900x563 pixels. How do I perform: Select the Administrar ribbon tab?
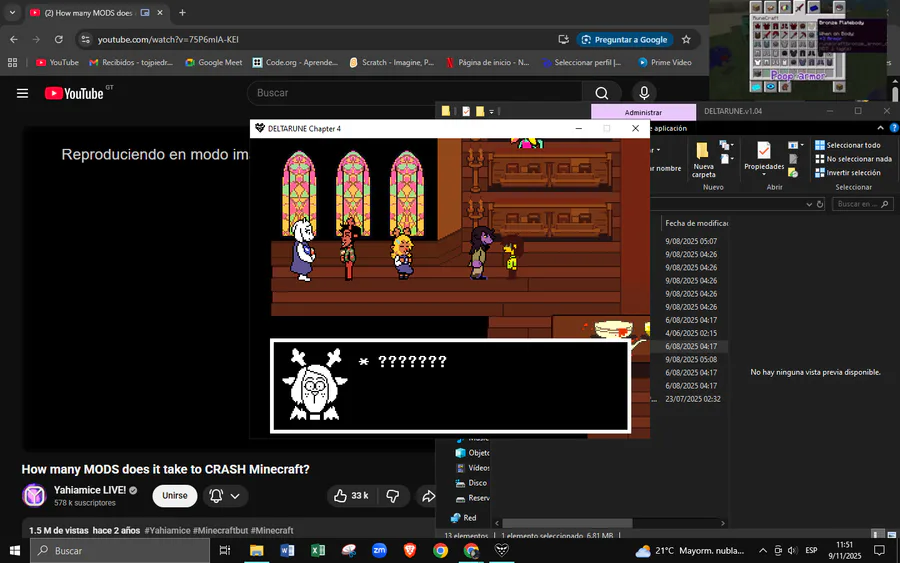[x=643, y=112]
